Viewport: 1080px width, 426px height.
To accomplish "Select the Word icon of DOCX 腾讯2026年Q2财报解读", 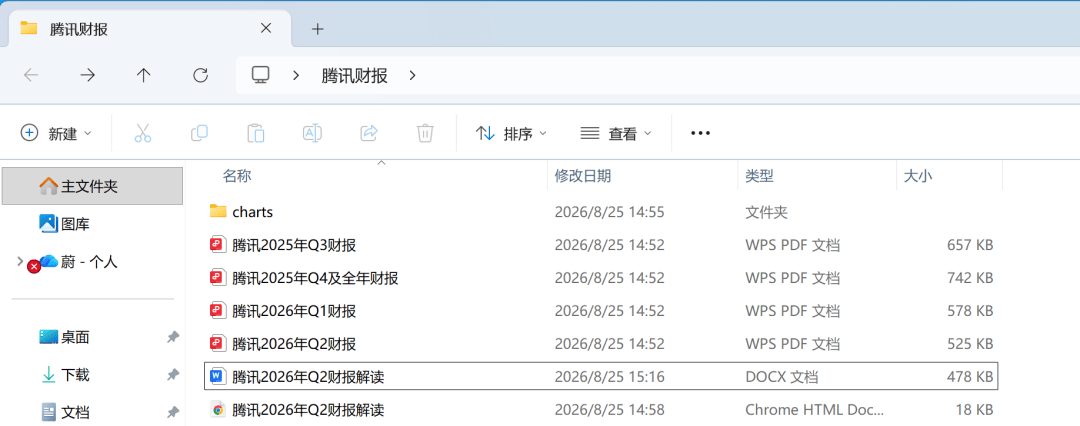I will point(218,376).
